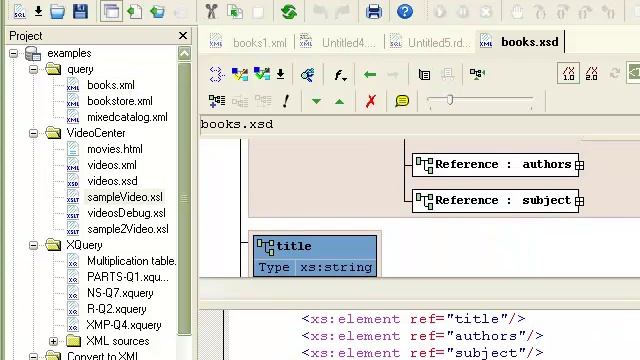This screenshot has width=640, height=360.
Task: Open help with the blue question mark icon
Action: (404, 11)
